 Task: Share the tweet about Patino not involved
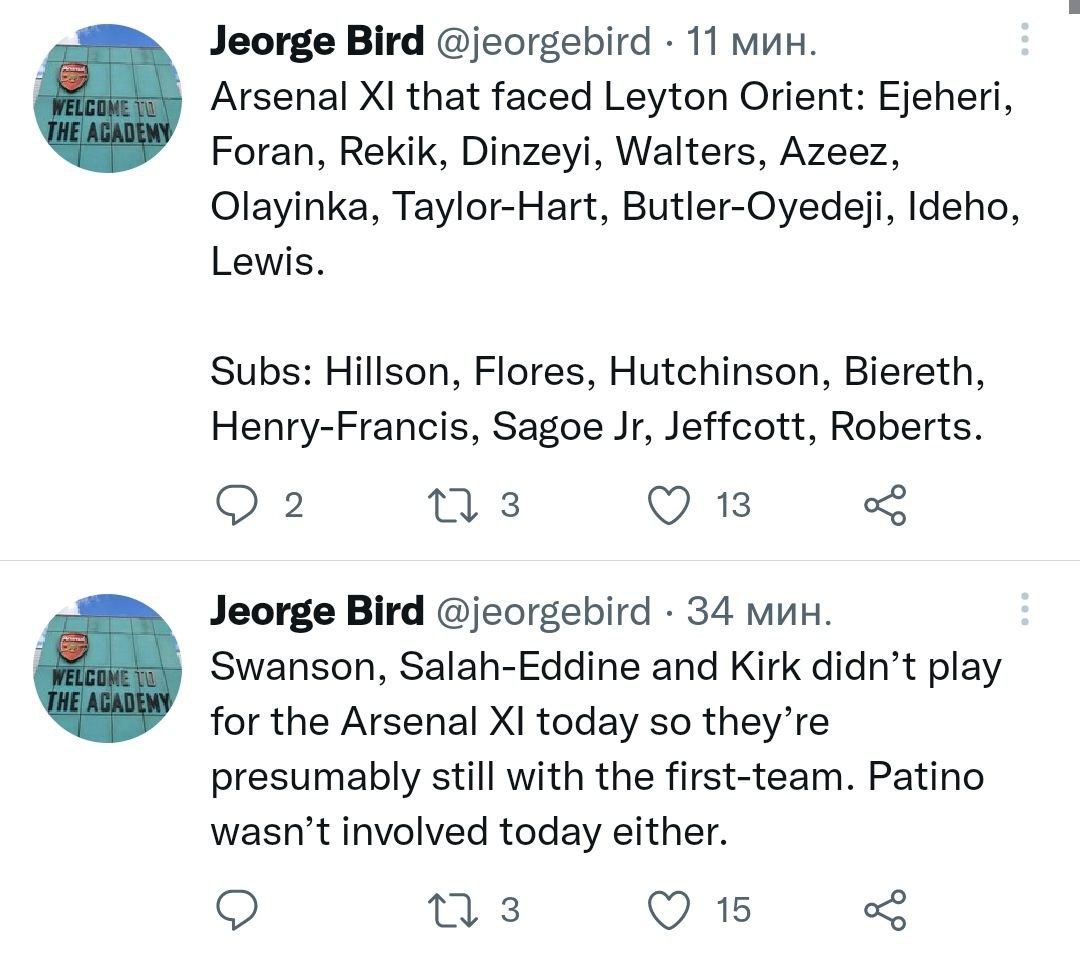(x=885, y=909)
